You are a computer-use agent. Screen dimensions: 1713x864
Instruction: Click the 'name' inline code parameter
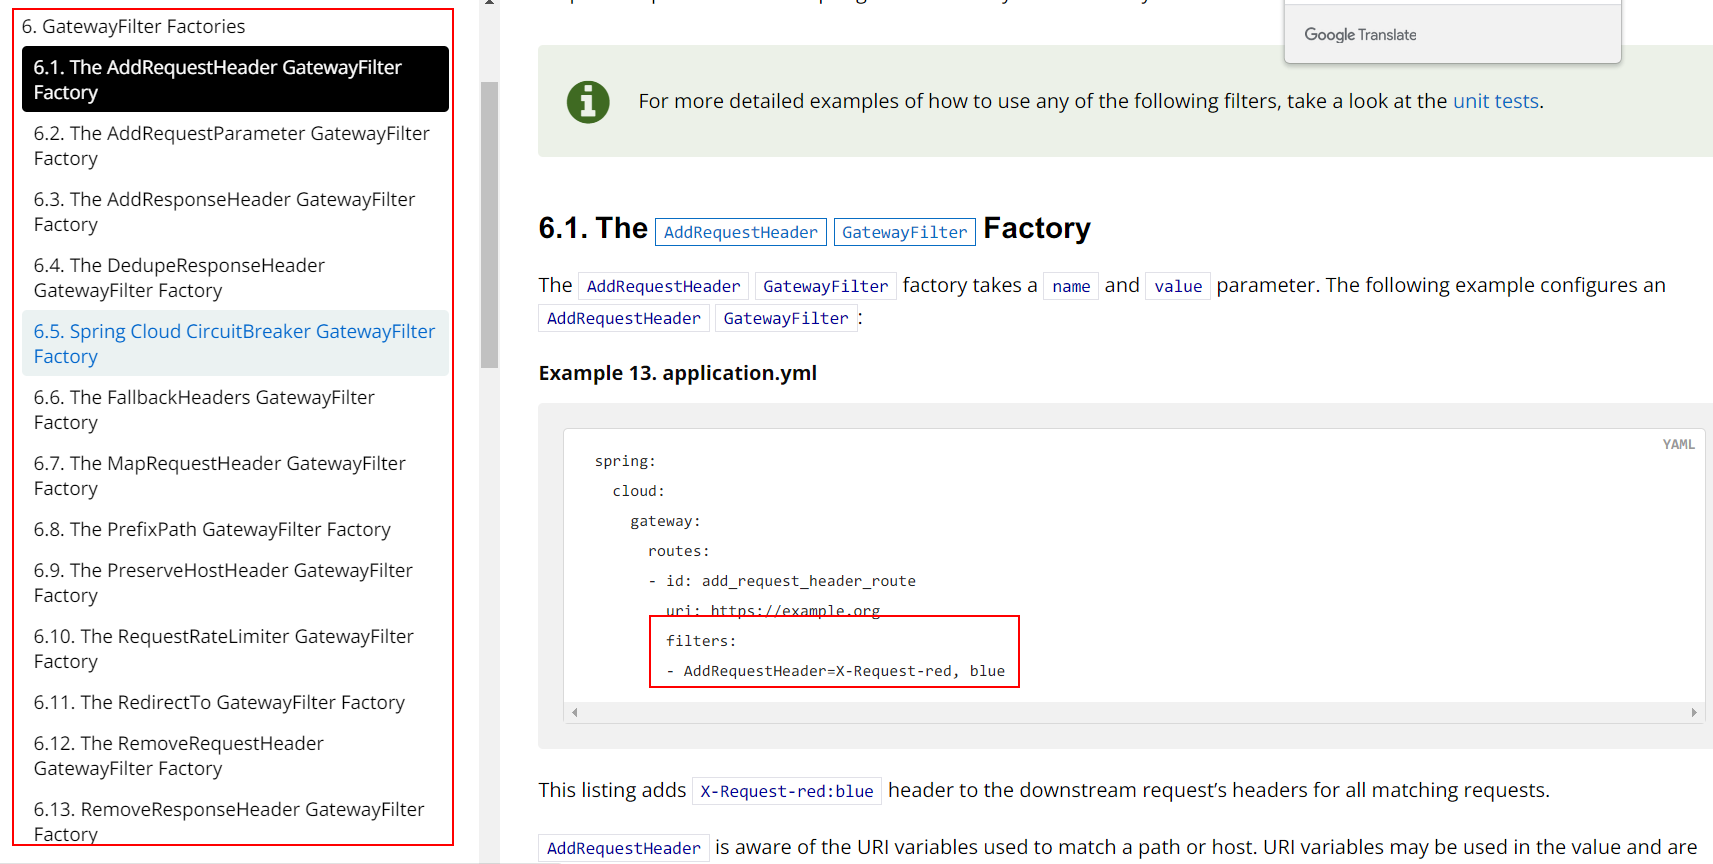[x=1071, y=286]
